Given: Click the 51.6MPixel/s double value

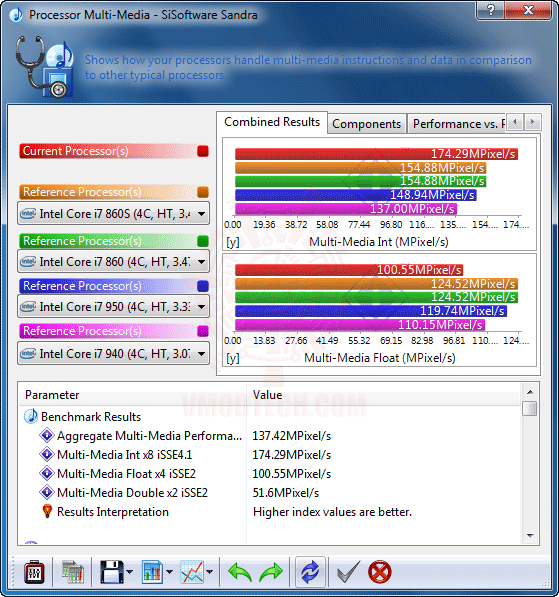Looking at the screenshot, I should (286, 493).
